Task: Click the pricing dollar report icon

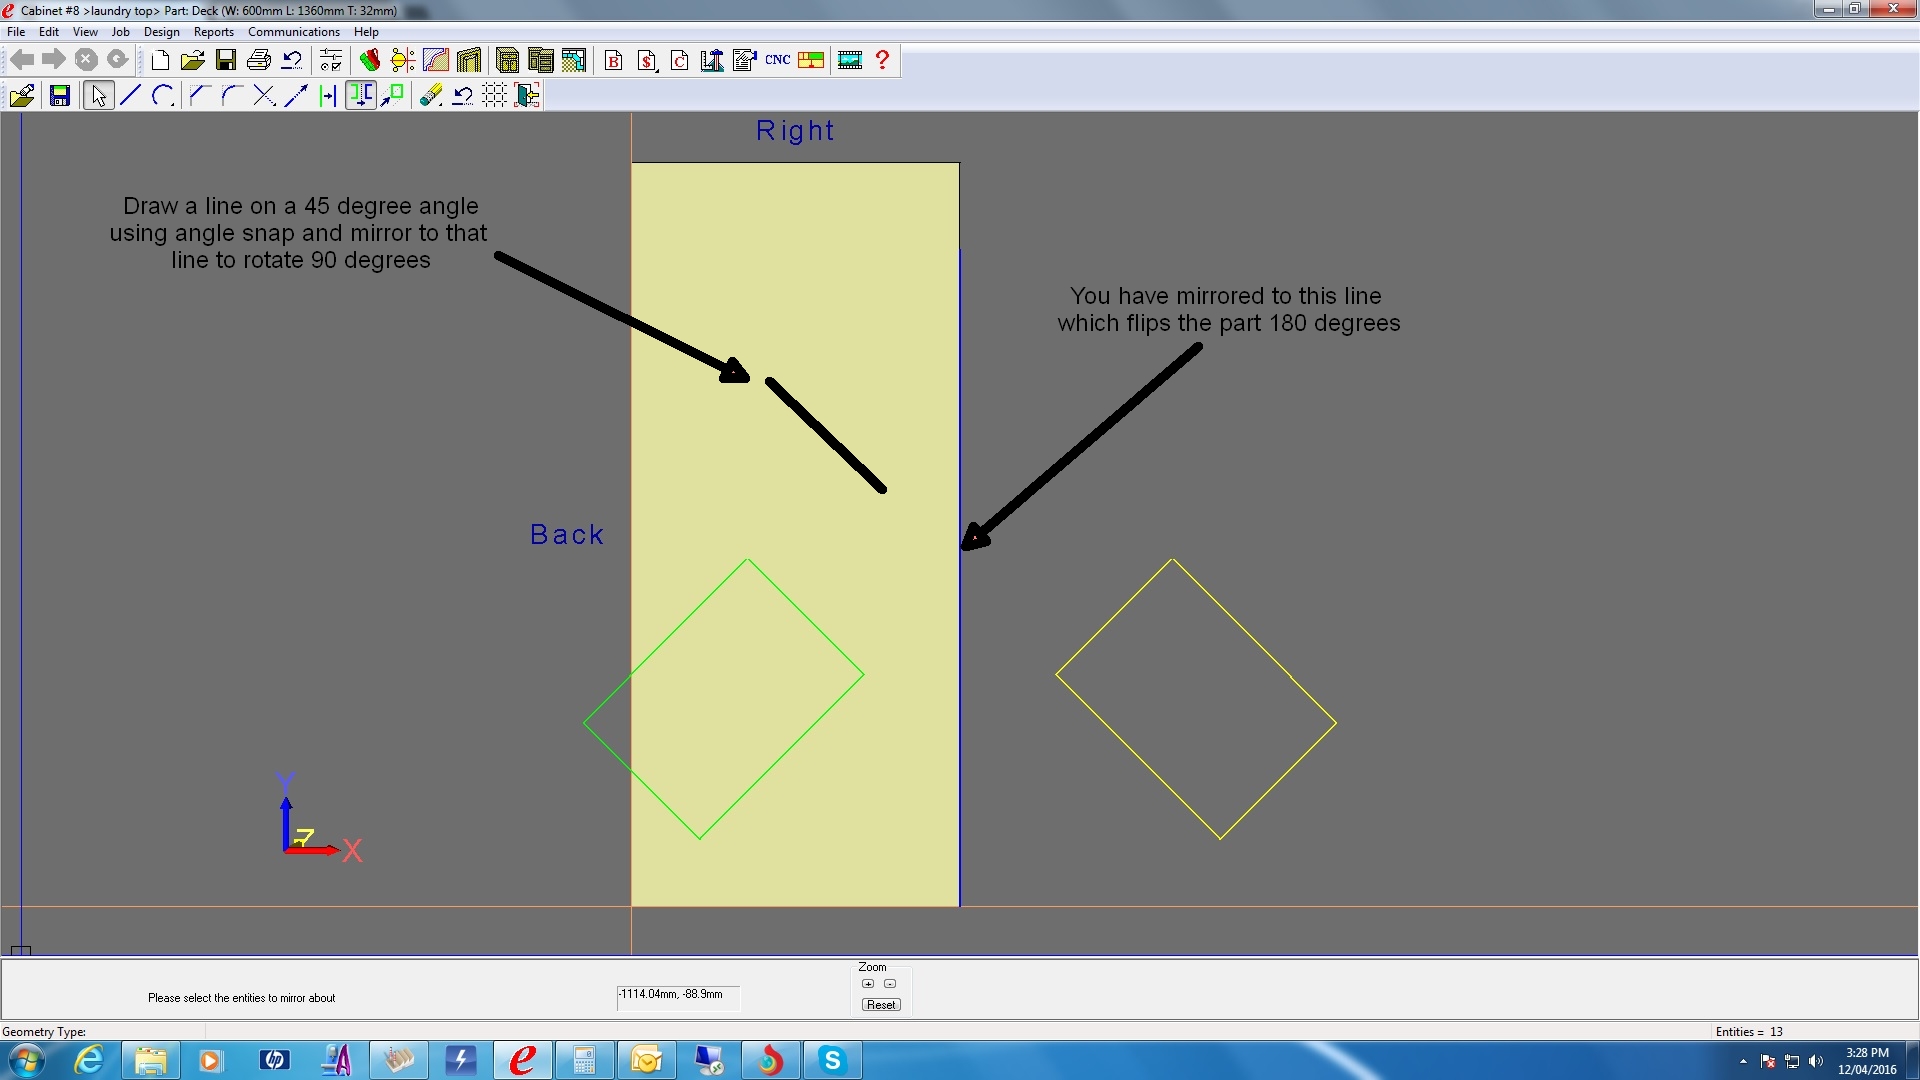Action: pos(647,60)
